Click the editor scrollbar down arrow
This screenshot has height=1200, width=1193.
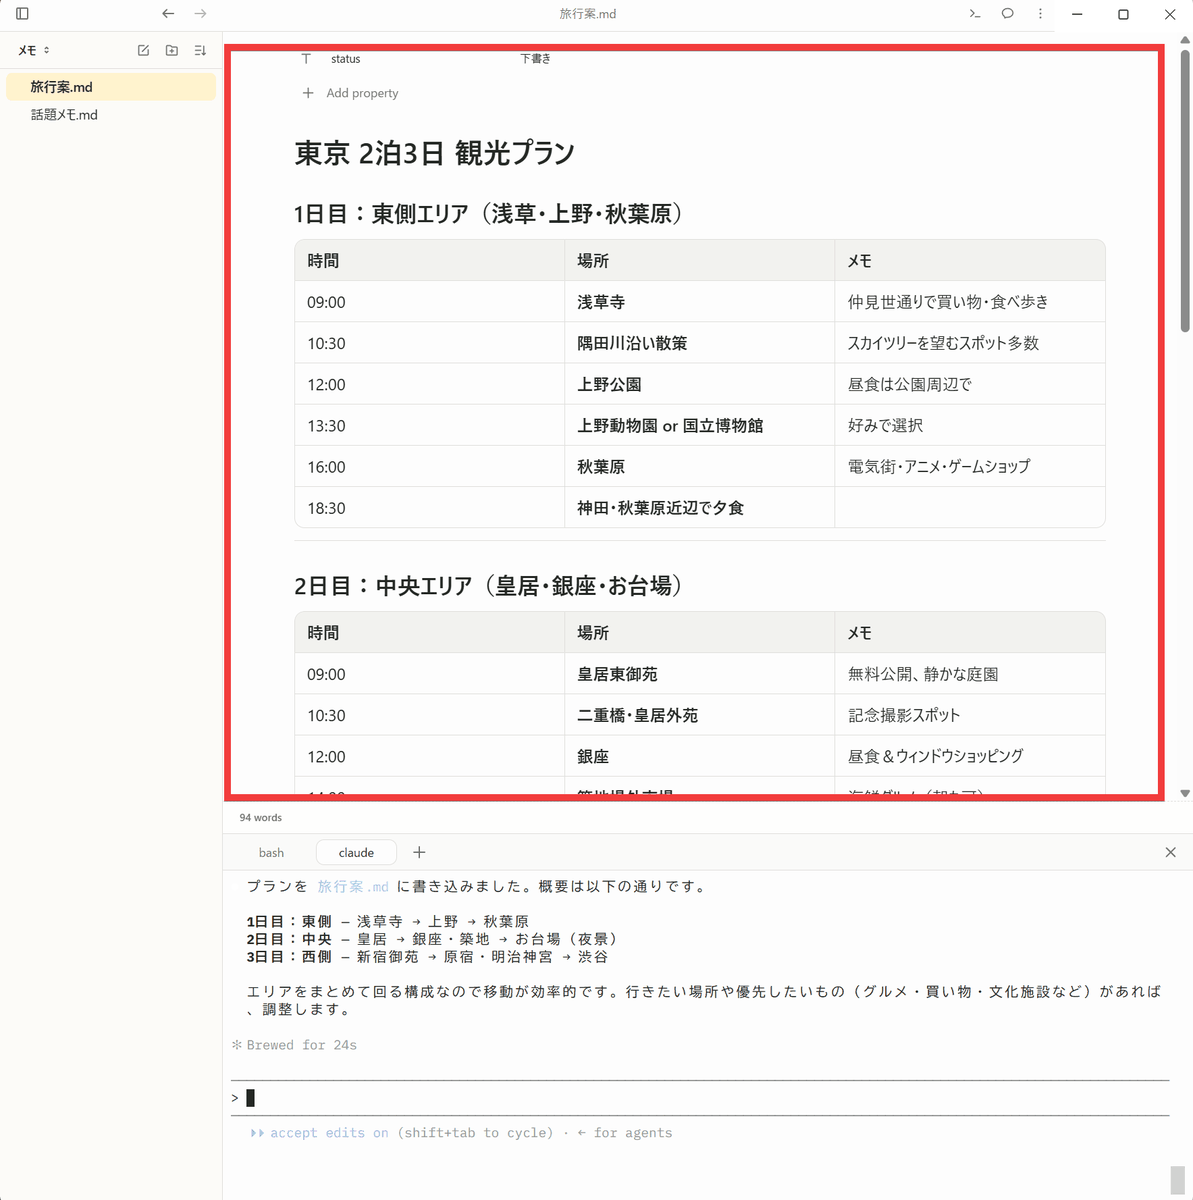(x=1185, y=793)
